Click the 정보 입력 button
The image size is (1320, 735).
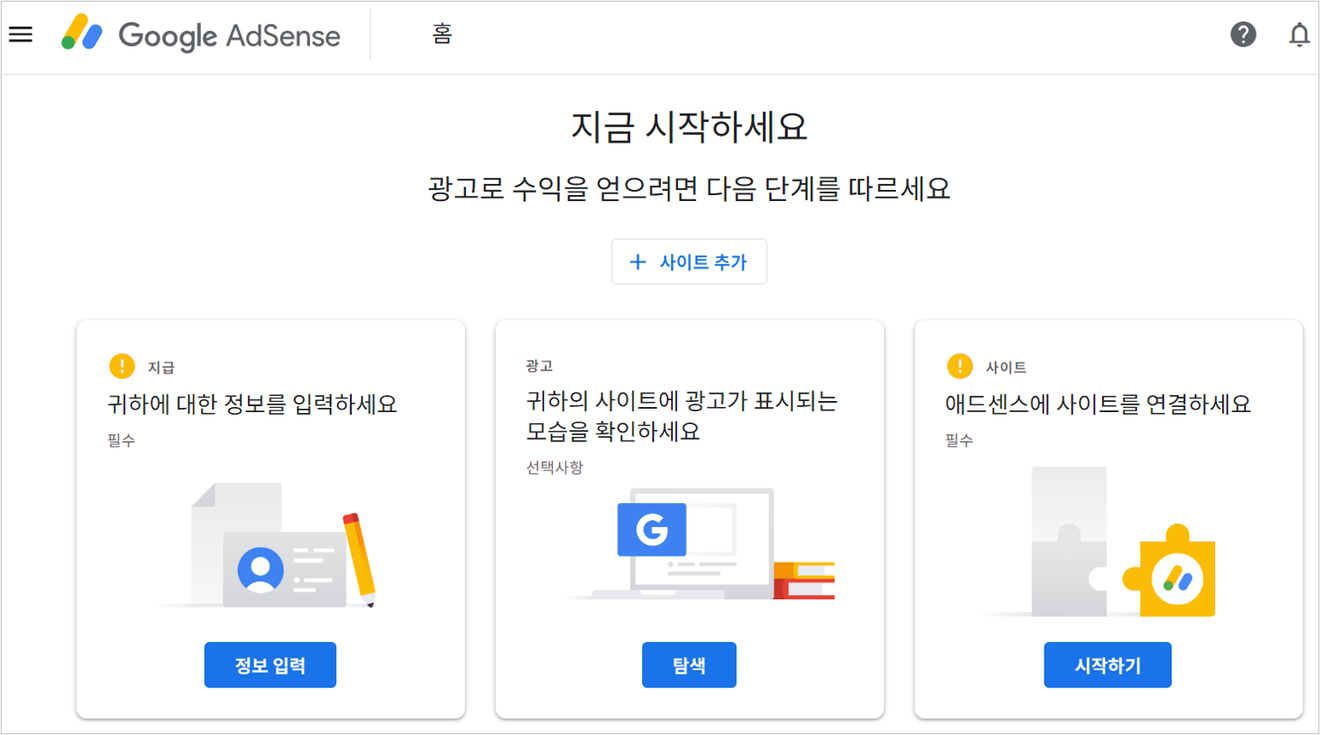tap(270, 665)
